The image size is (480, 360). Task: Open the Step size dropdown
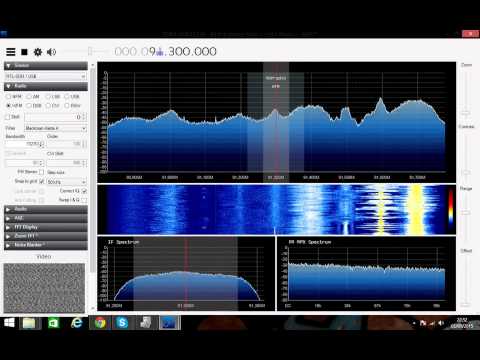coord(67,182)
